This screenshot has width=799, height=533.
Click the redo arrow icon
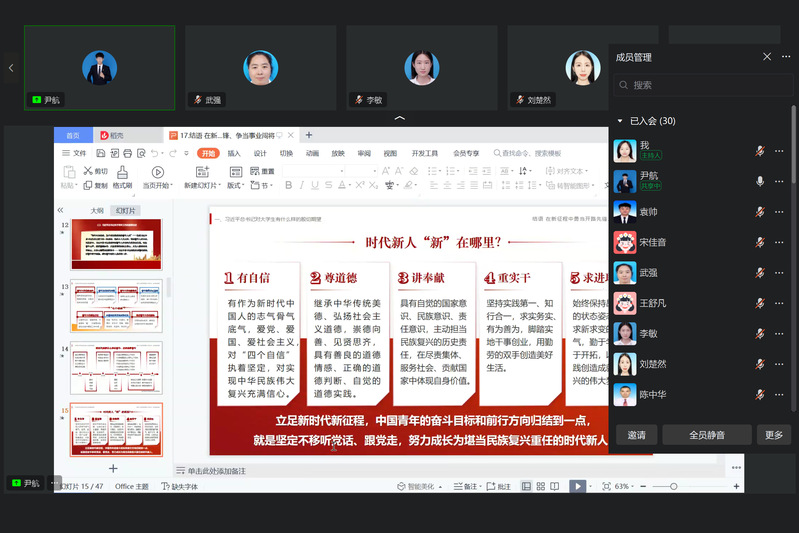tap(173, 153)
